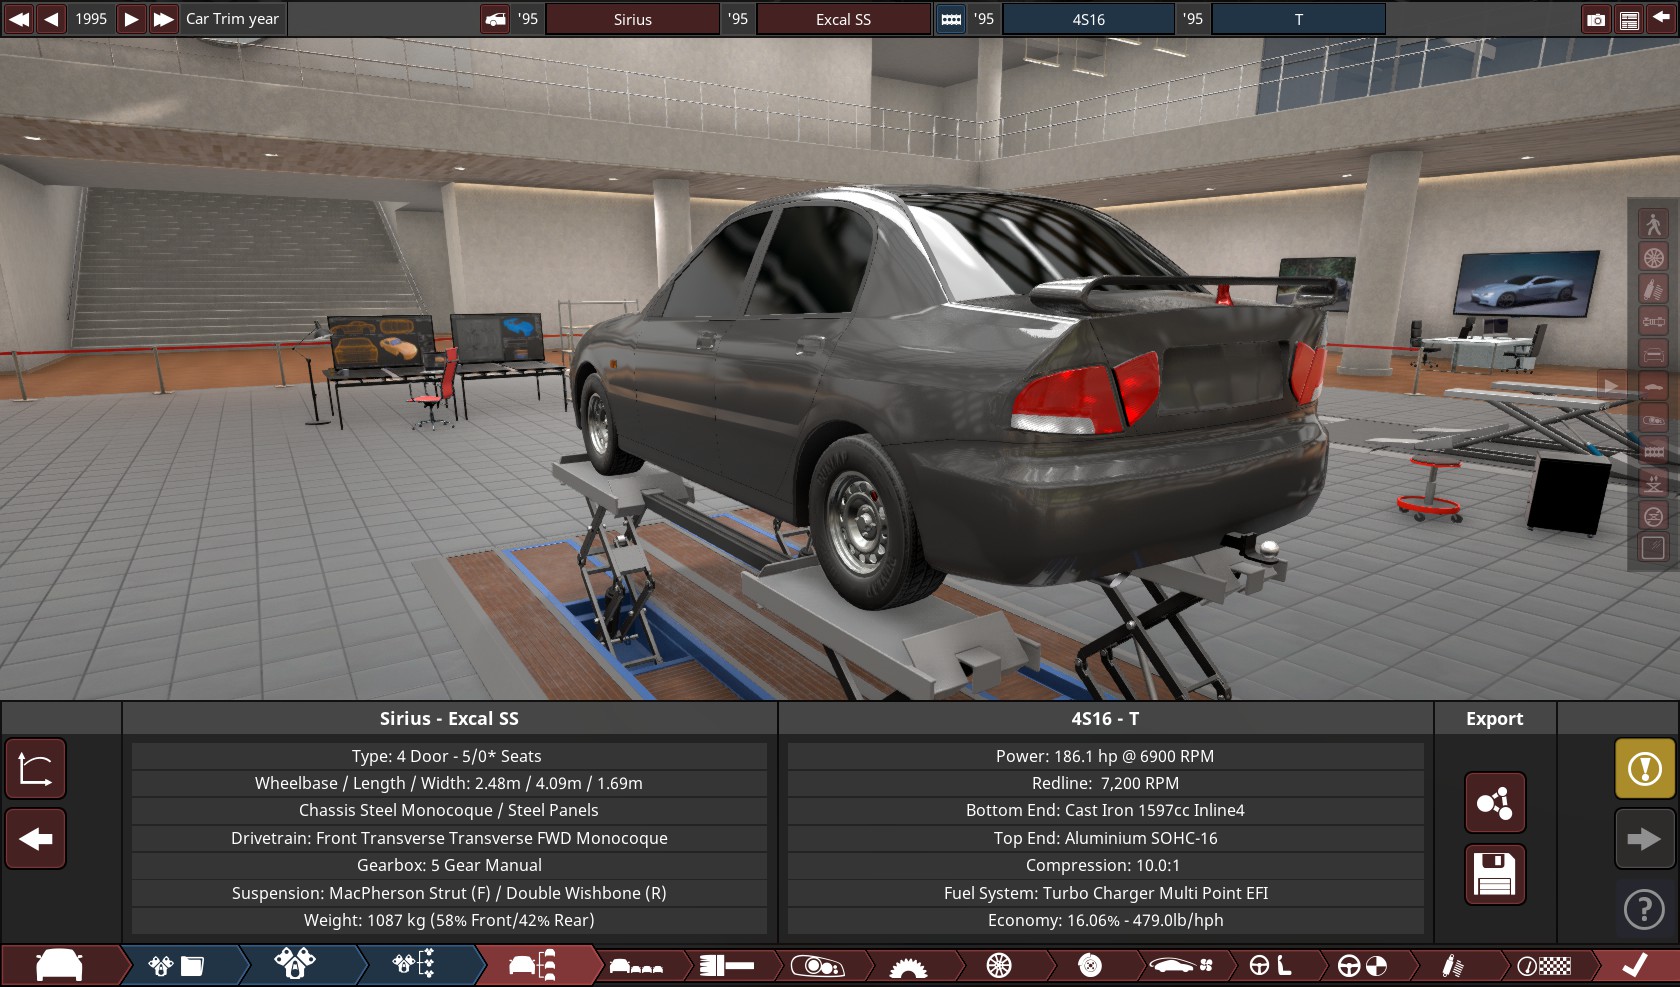Click the 'Economy: 16.06%' row
This screenshot has height=987, width=1680.
[1105, 920]
